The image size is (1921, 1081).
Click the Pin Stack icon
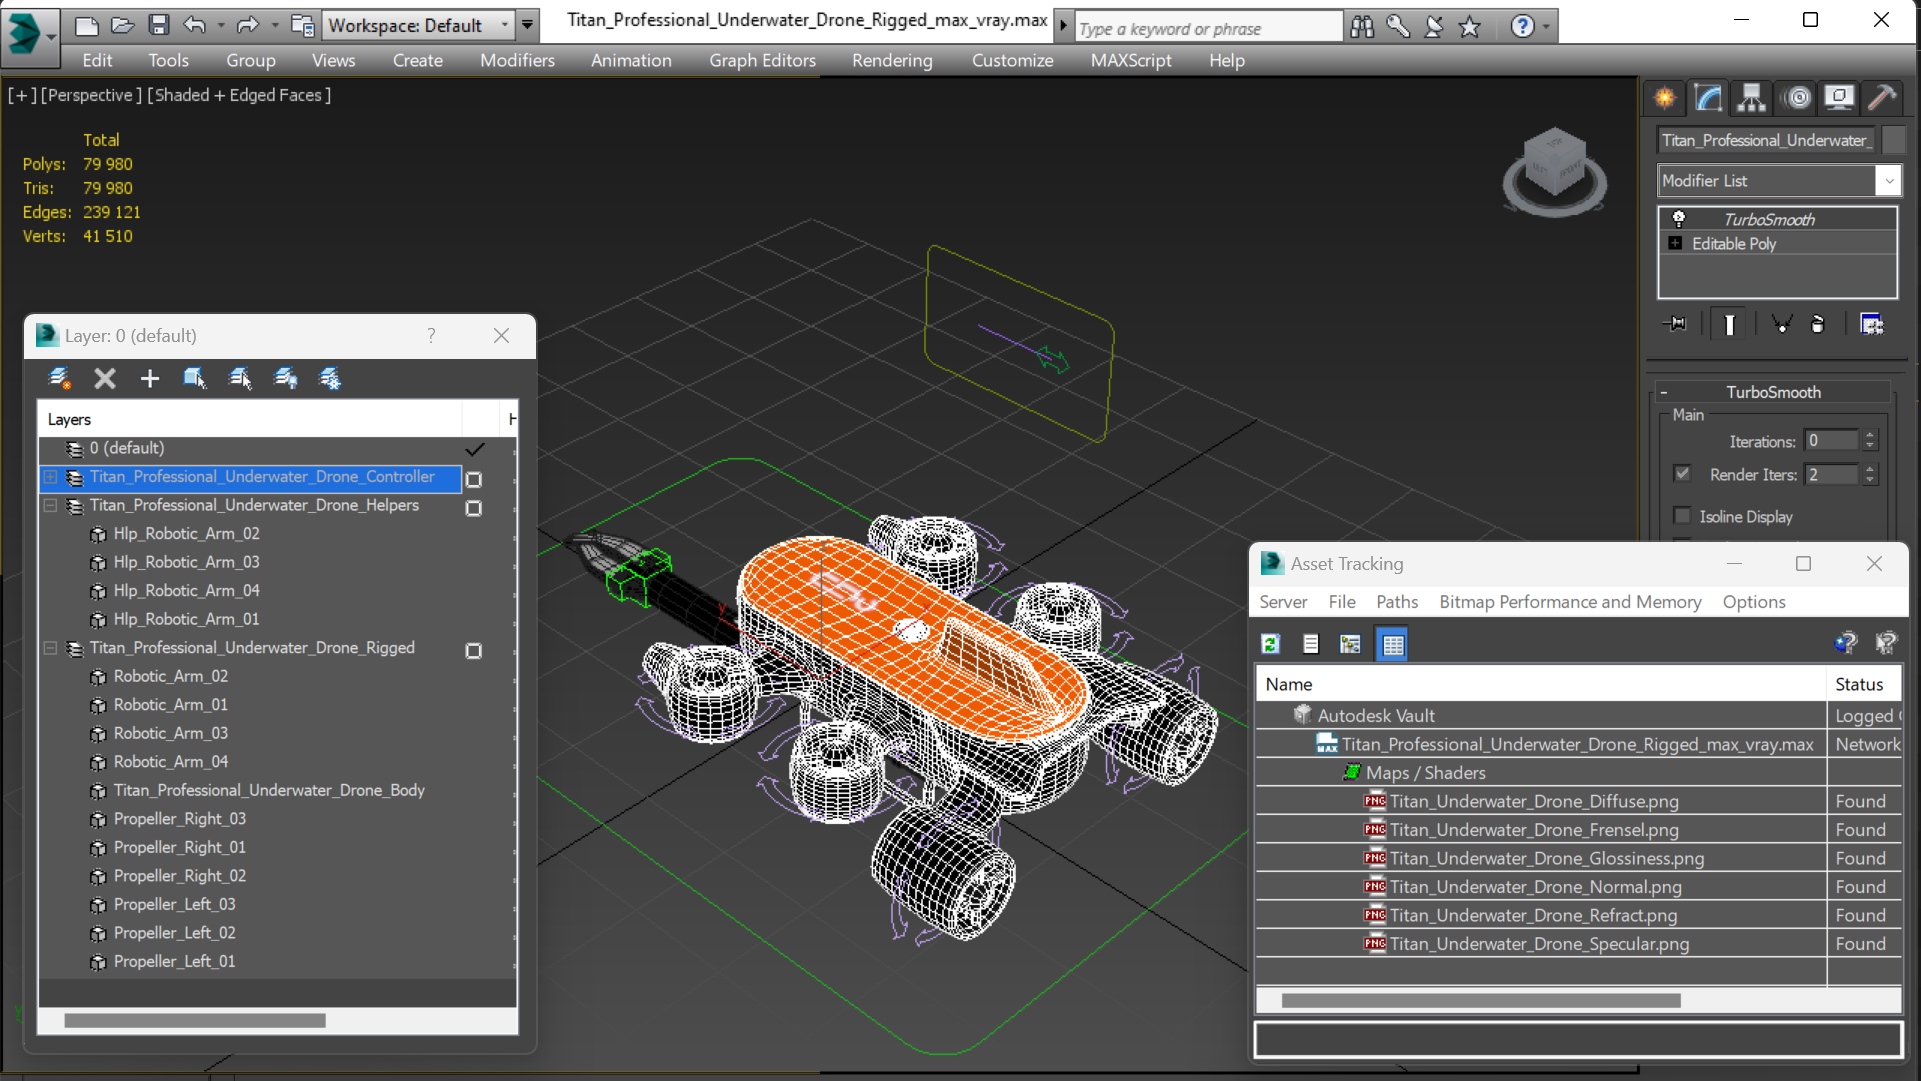[1675, 324]
